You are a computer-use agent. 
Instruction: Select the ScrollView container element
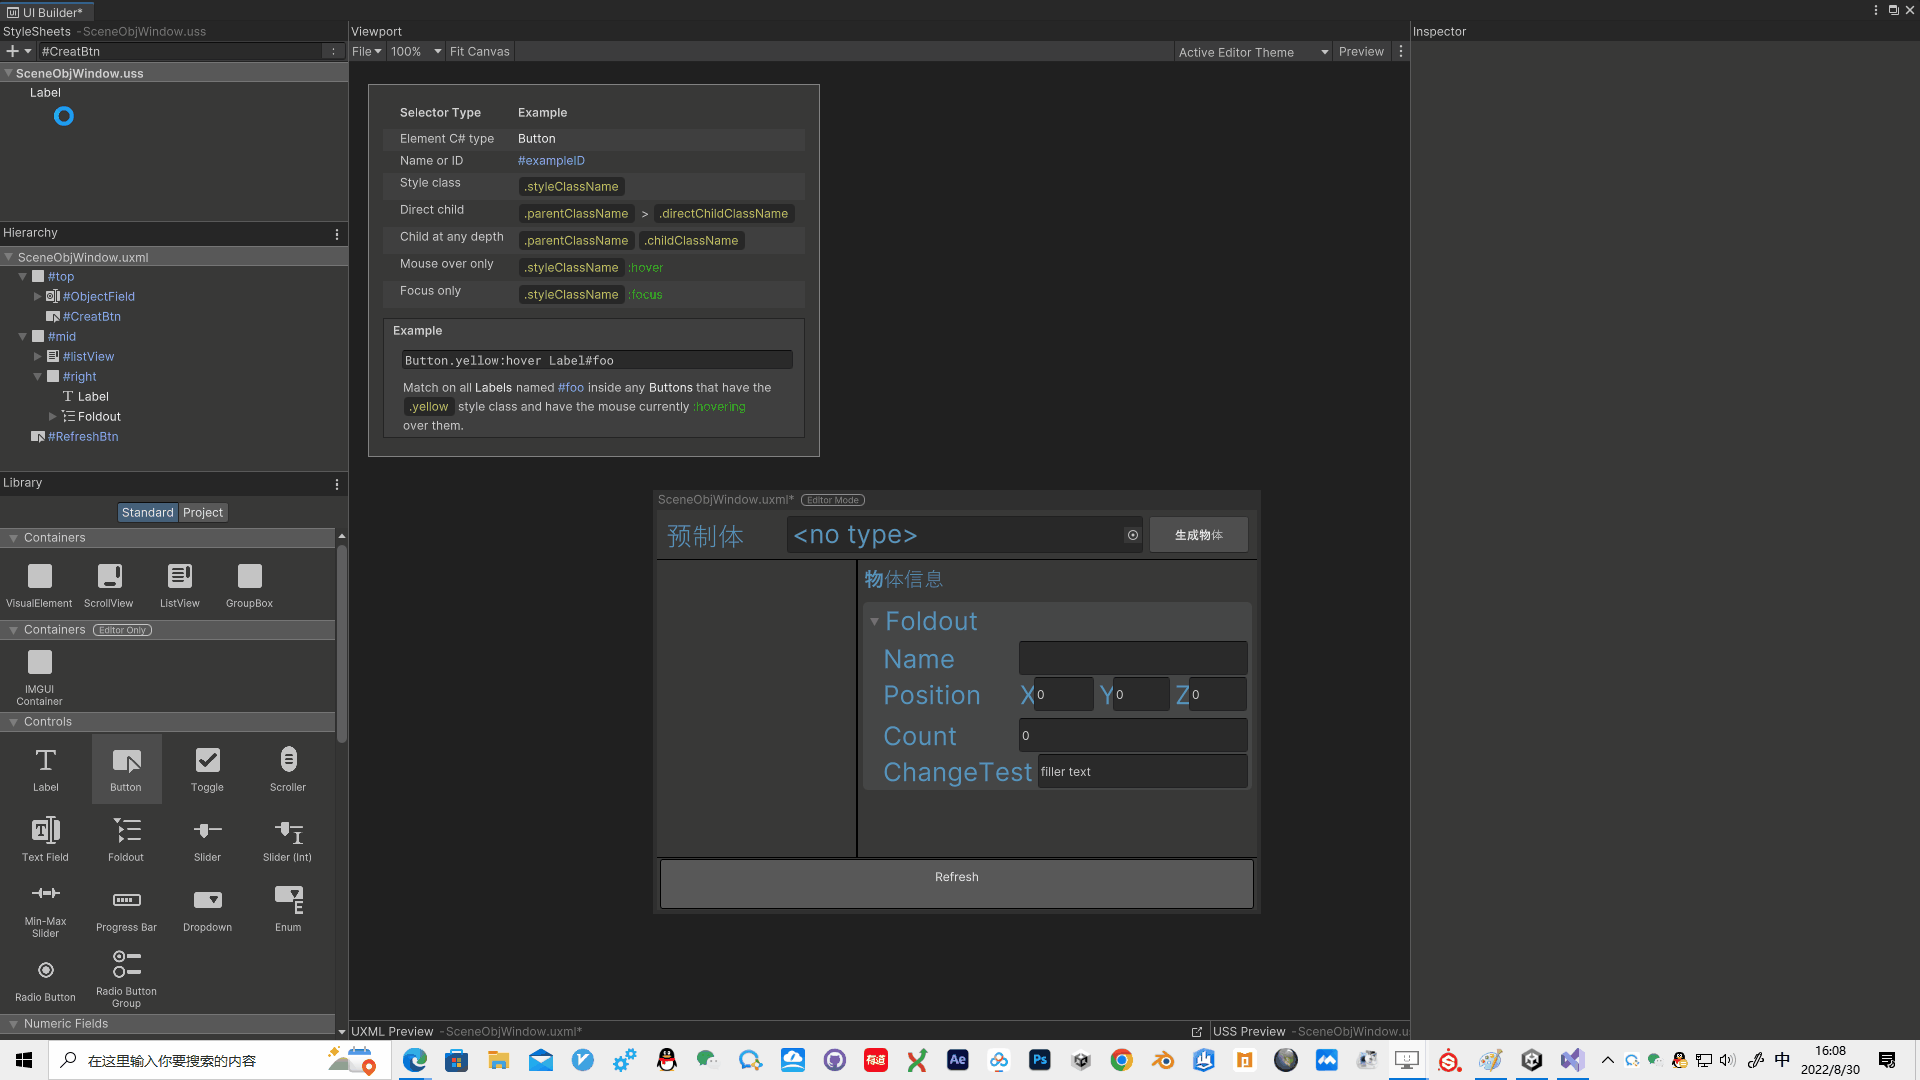[x=108, y=580]
